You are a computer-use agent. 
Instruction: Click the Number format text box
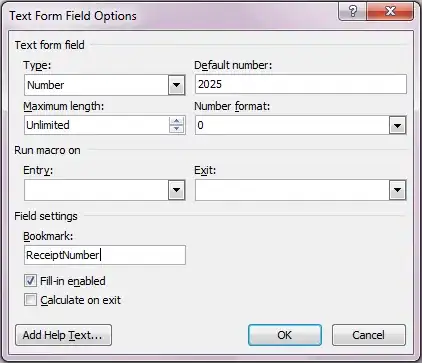pyautogui.click(x=292, y=125)
